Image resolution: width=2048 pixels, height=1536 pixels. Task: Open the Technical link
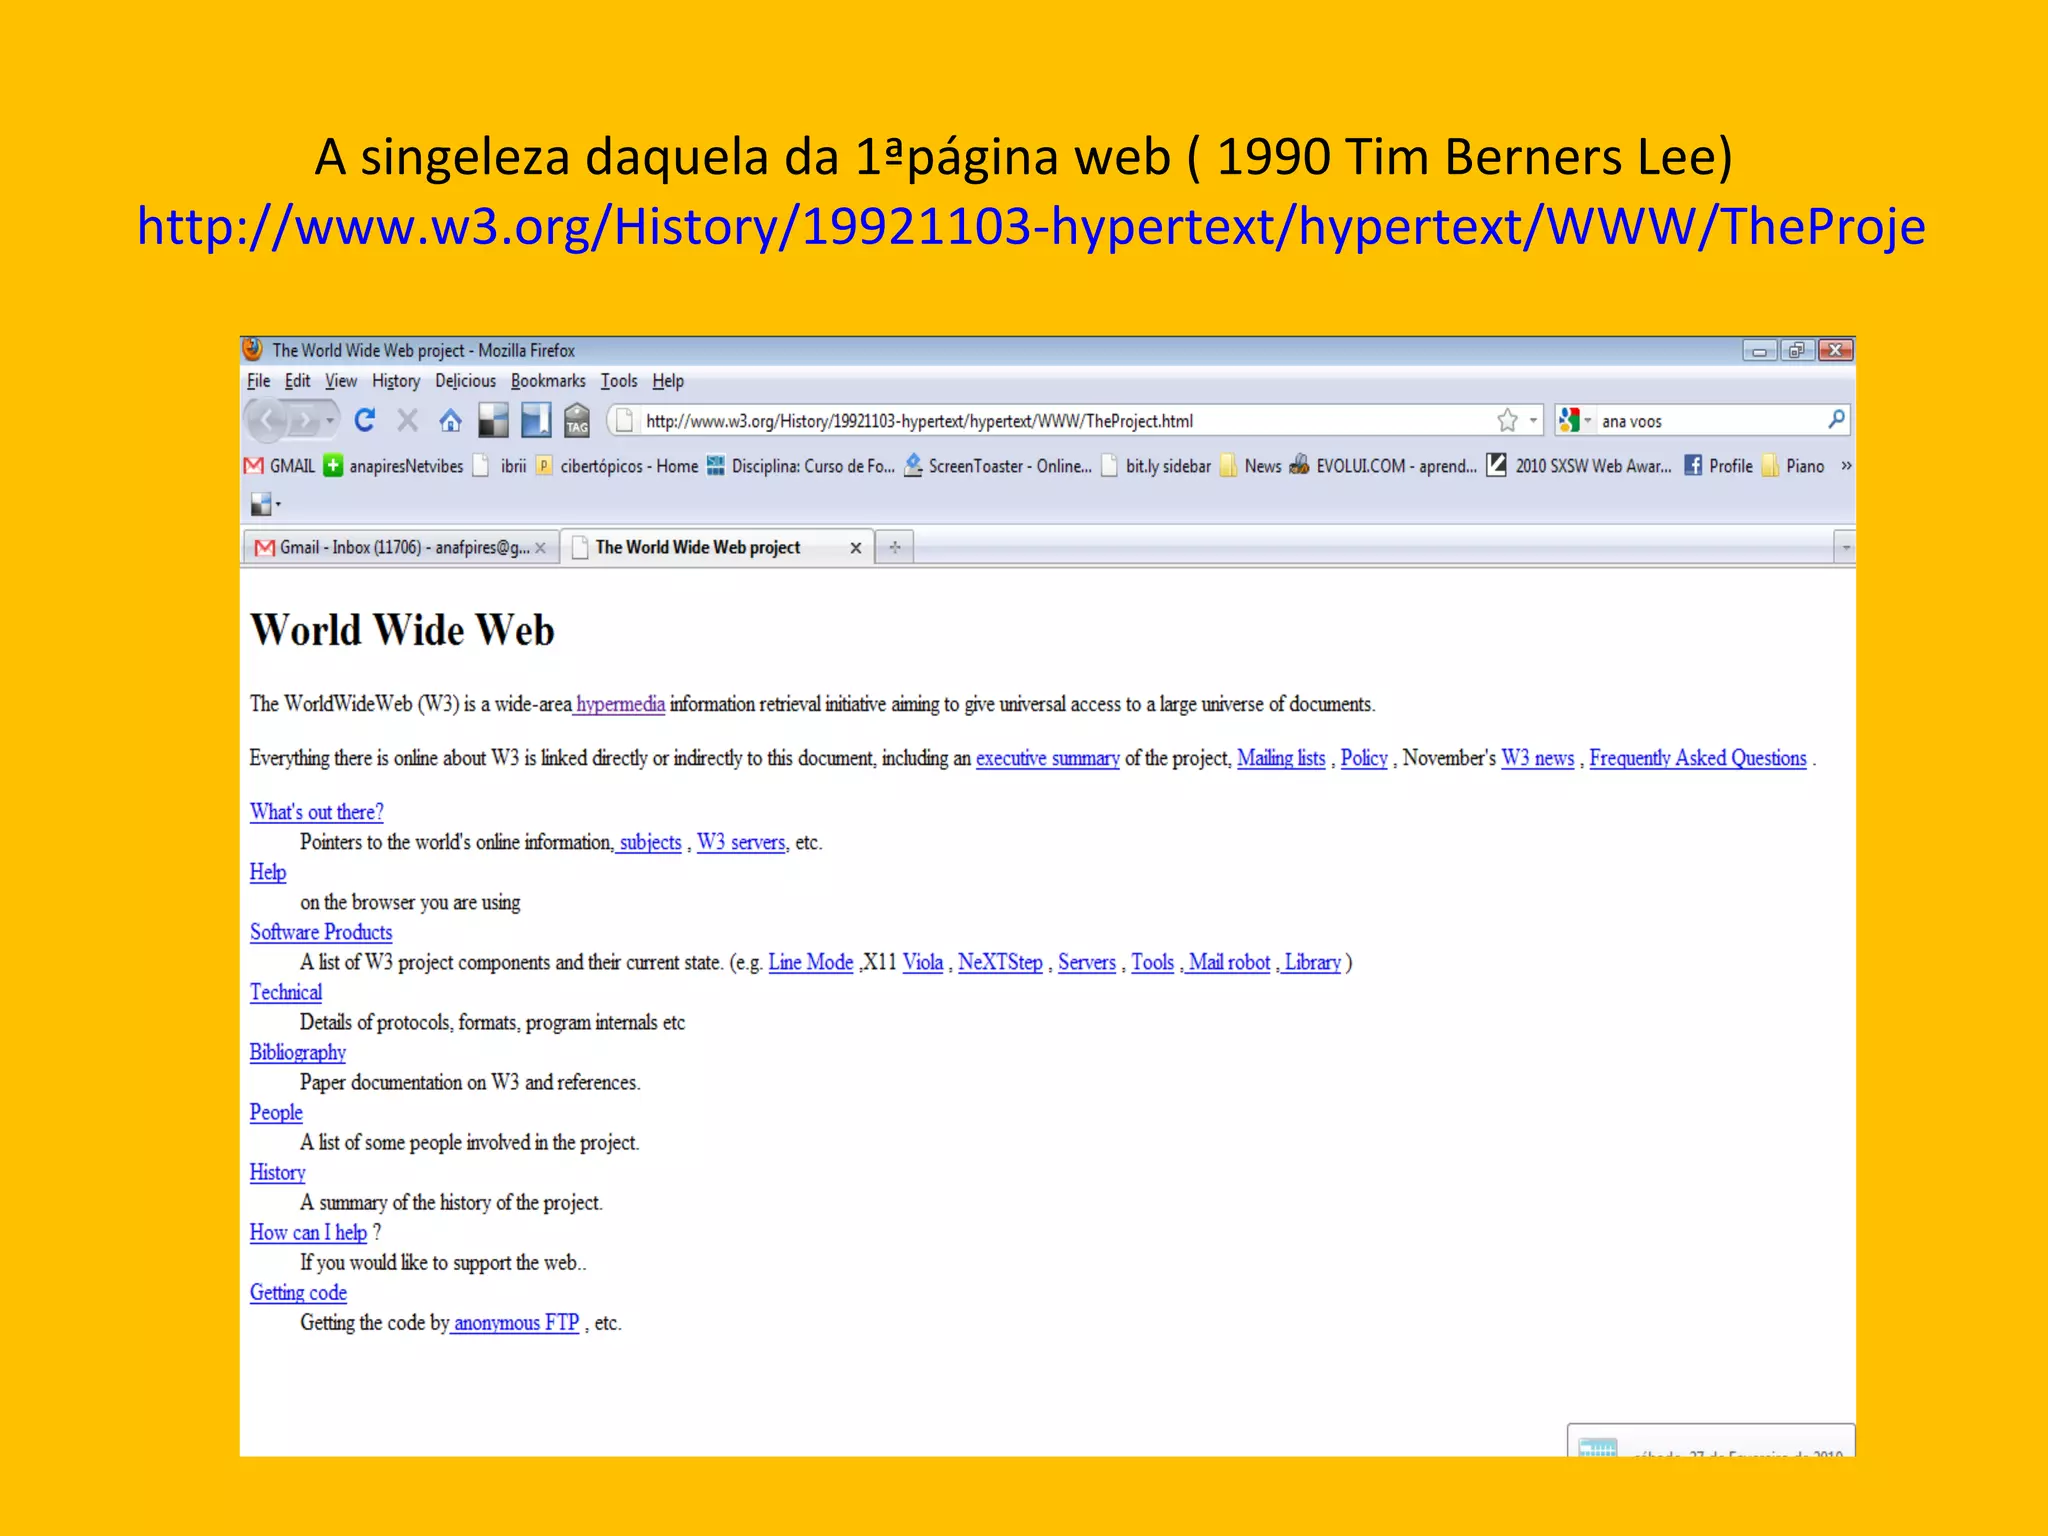pos(286,993)
